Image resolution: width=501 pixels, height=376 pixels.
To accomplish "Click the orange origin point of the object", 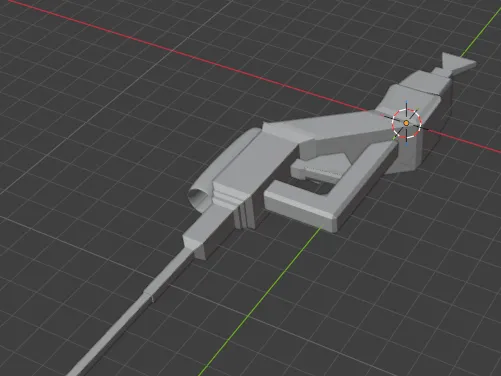I will tap(406, 123).
